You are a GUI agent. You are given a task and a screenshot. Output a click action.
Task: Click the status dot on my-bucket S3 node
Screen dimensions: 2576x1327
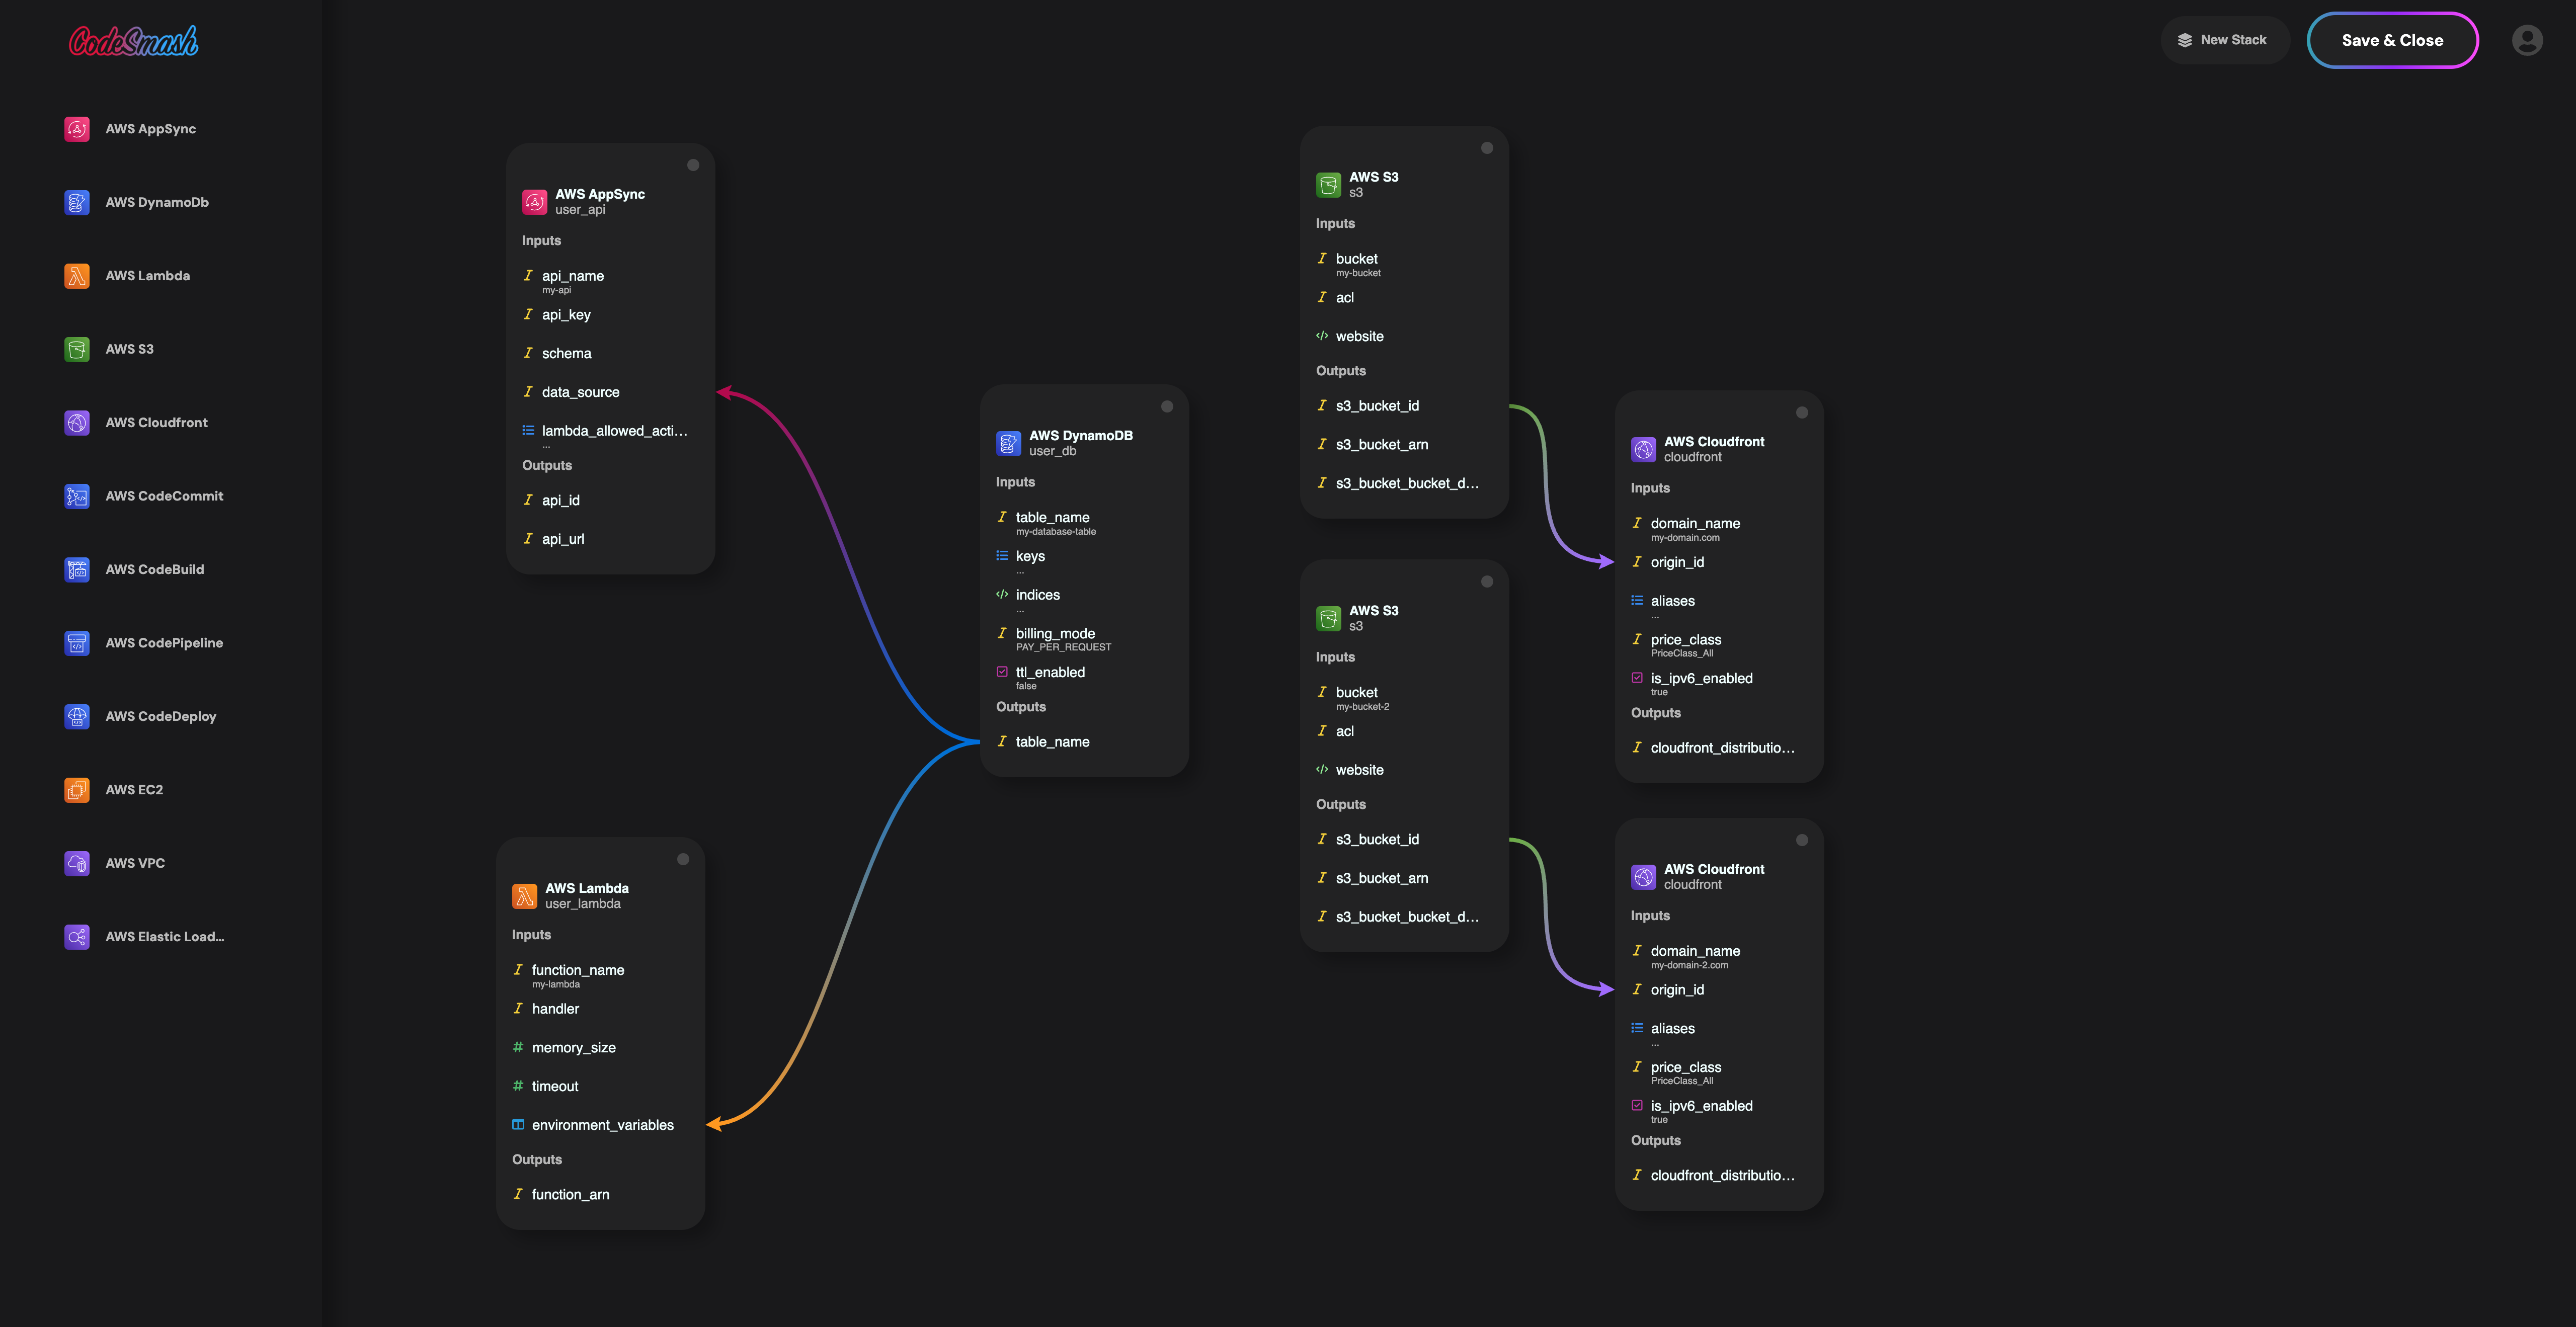click(1487, 148)
